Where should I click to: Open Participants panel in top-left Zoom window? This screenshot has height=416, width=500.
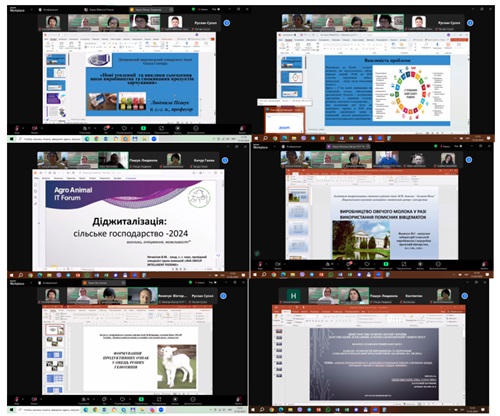tap(85, 128)
